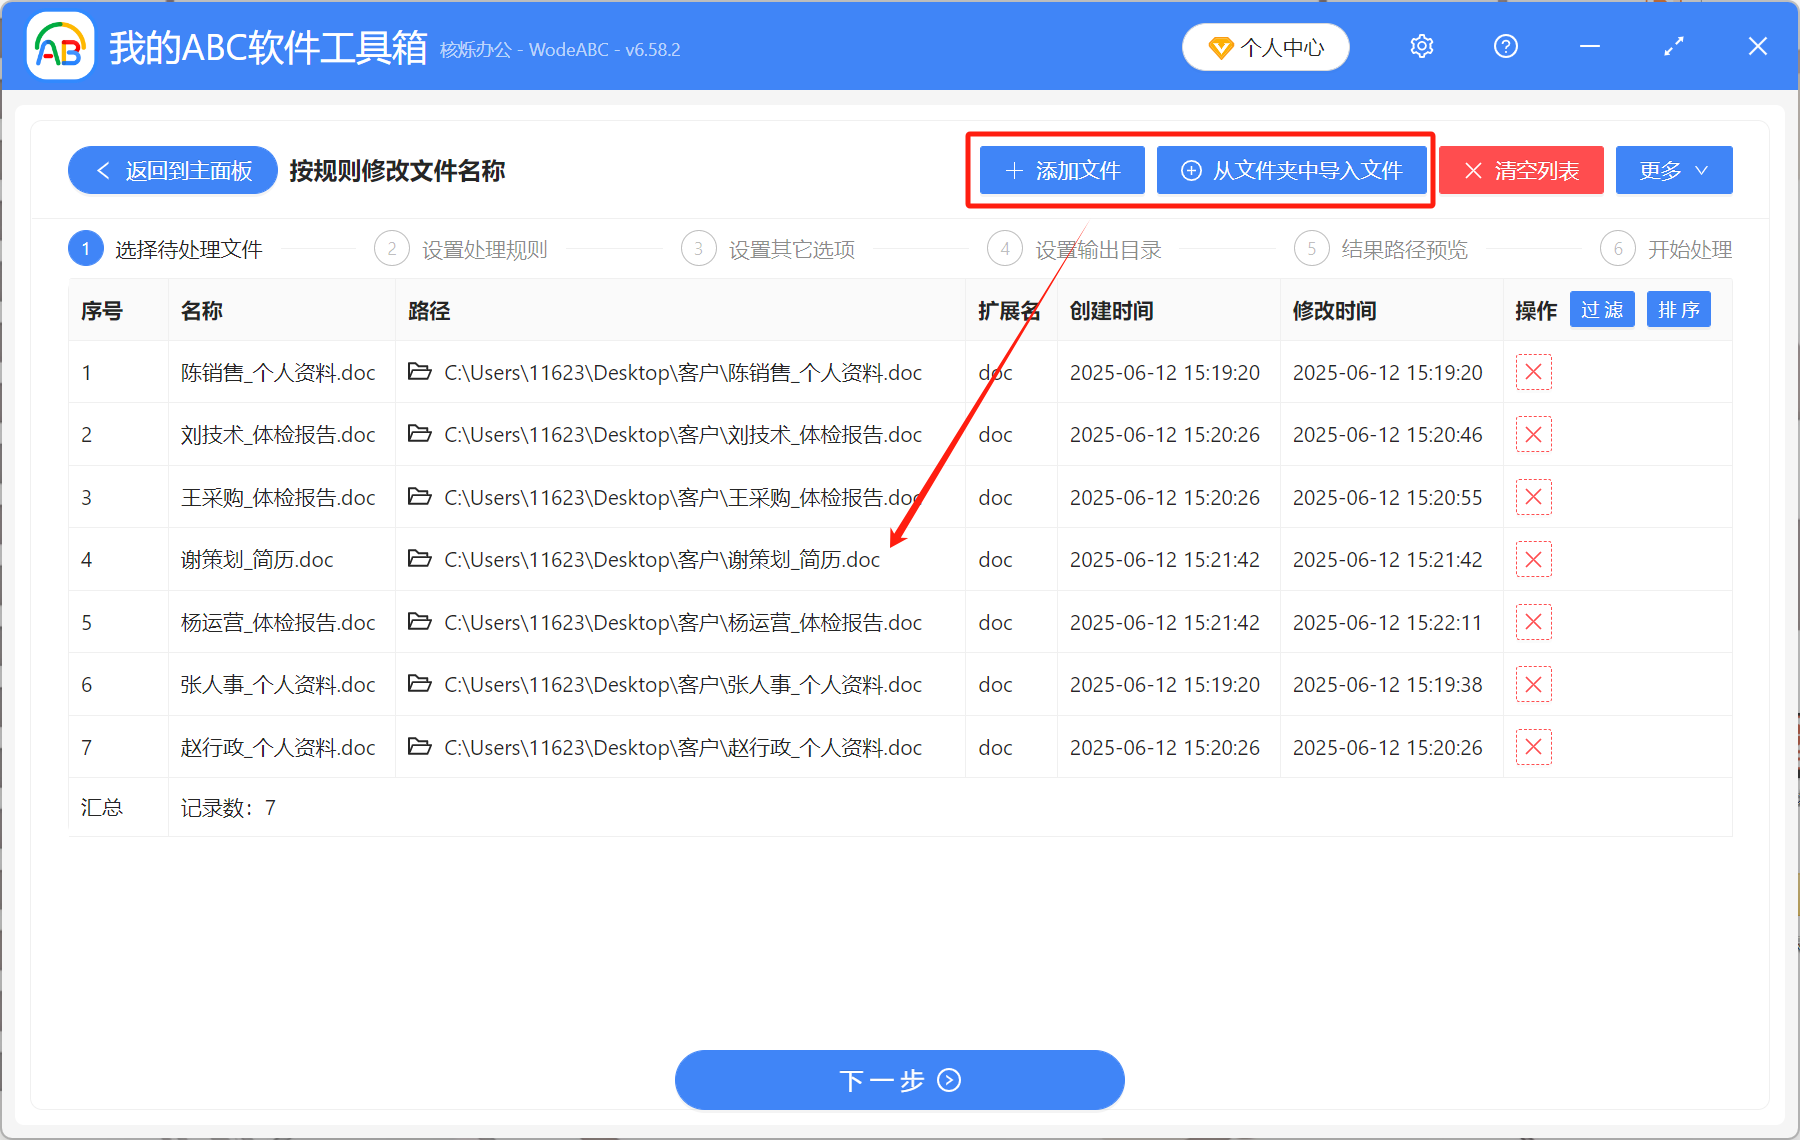Screen dimensions: 1800x1140
Task: Open the settings gear icon
Action: click(x=1421, y=46)
